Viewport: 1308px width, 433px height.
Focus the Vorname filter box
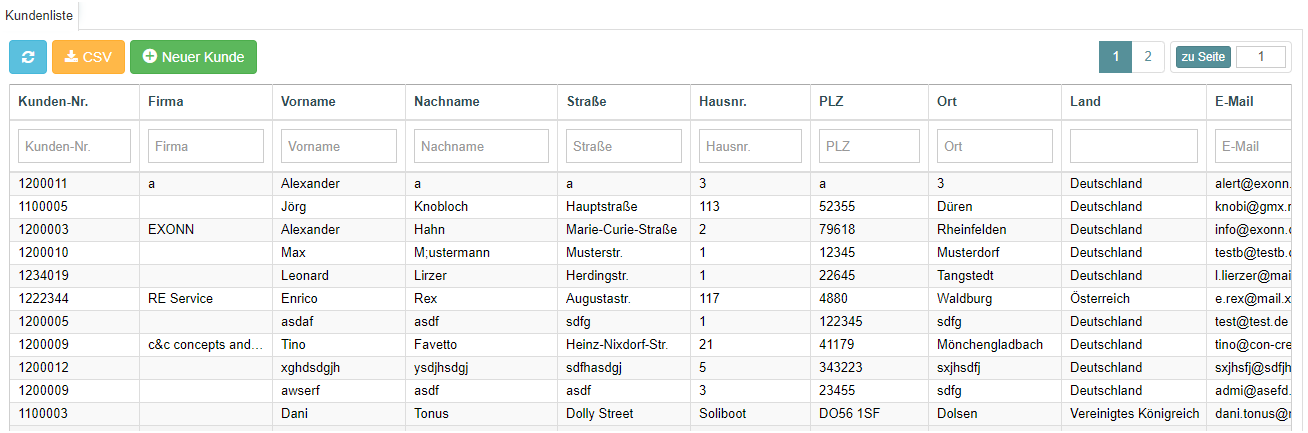[339, 146]
